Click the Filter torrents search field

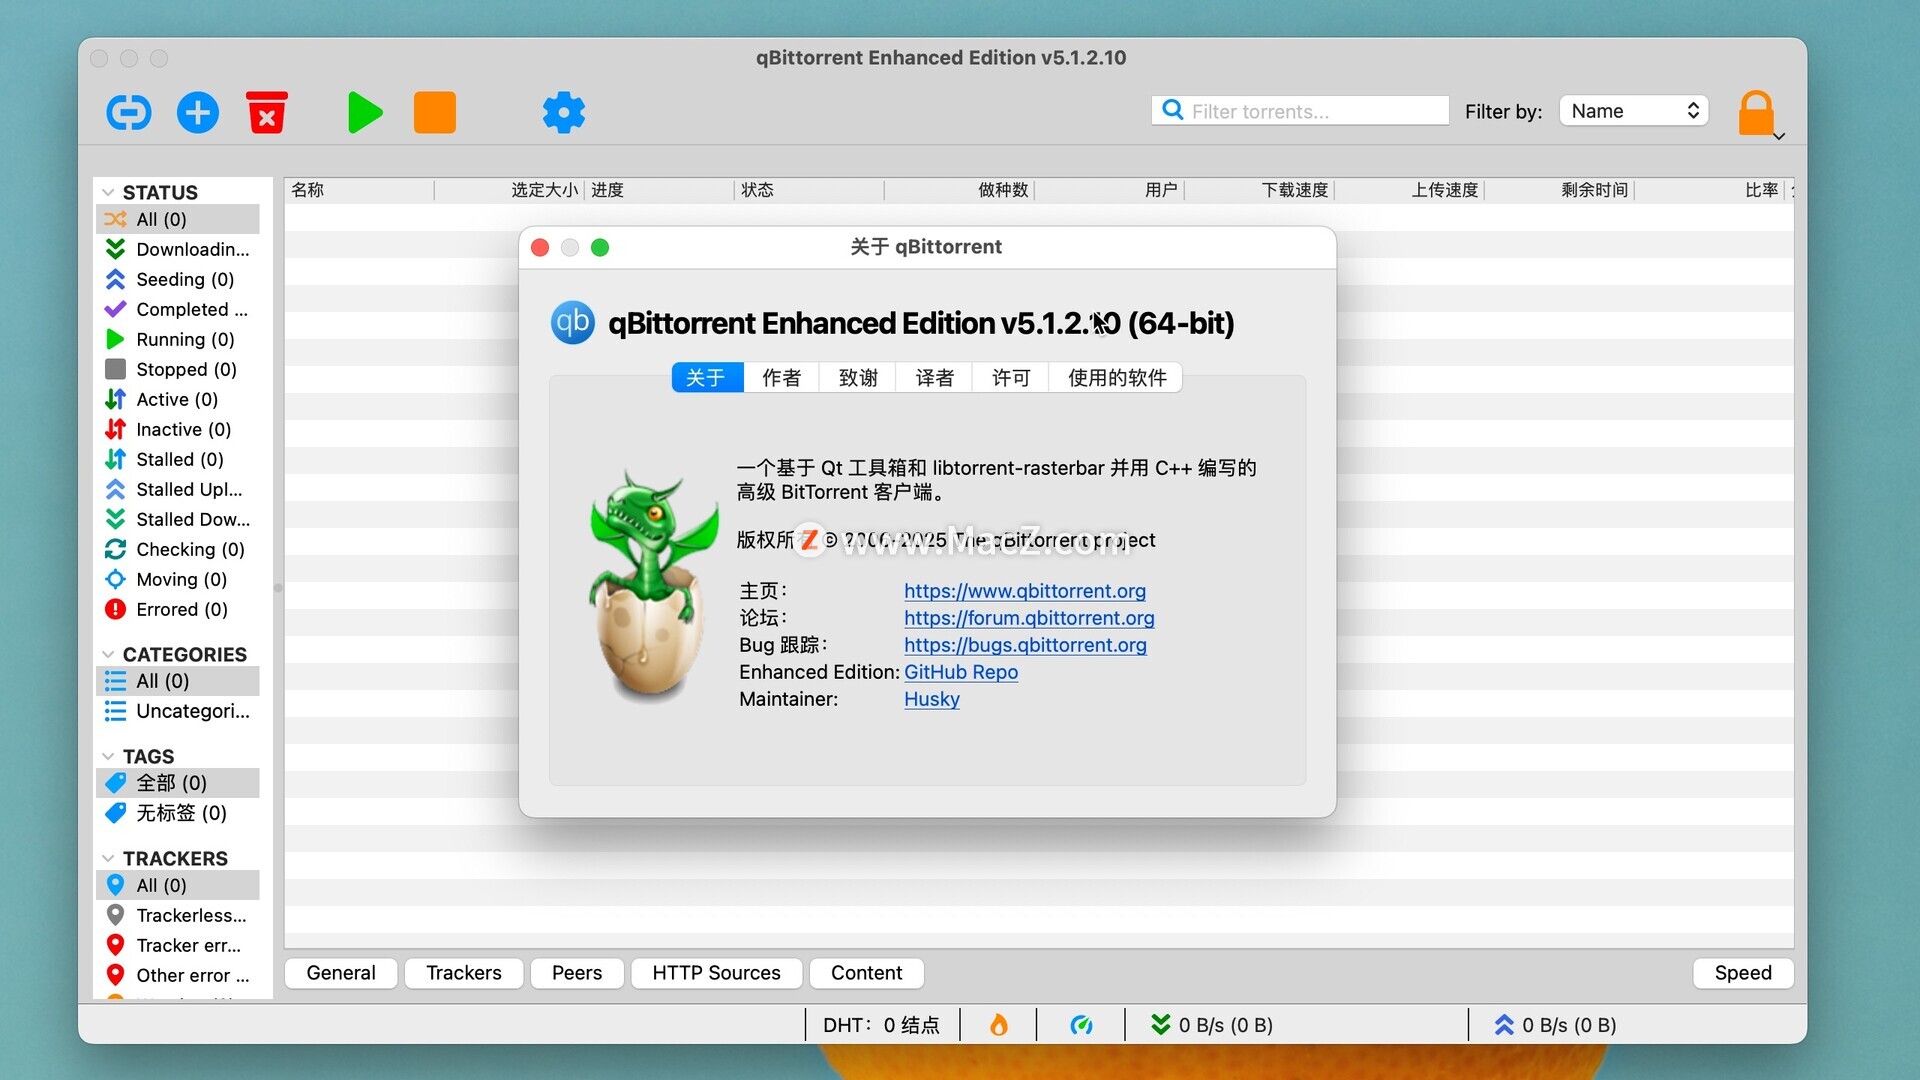coord(1300,111)
